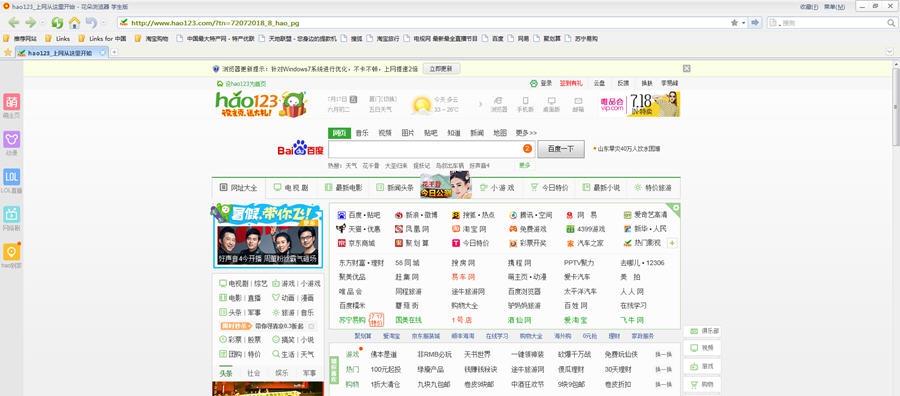Click the magnifier in the browser search box
Screen dimensions: 900x396
coord(891,22)
